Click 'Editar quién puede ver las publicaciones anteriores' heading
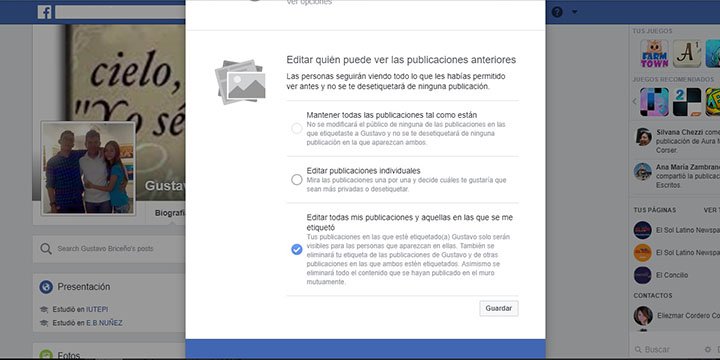Screen dimensions: 720x360 401,60
